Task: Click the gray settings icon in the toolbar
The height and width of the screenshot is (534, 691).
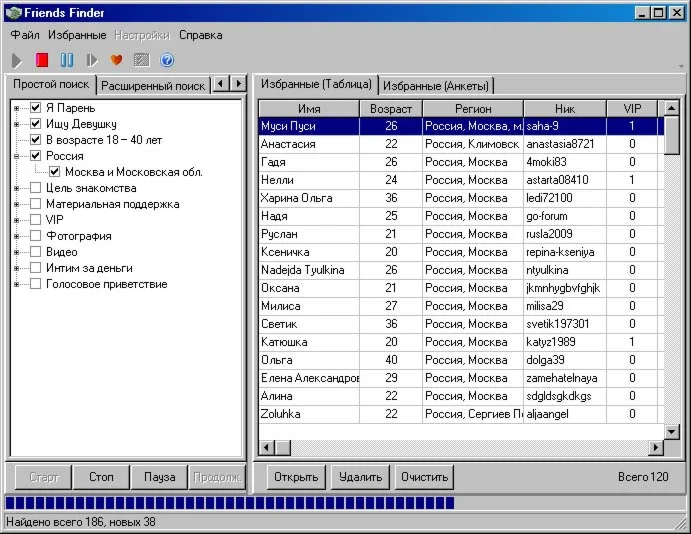Action: (142, 60)
